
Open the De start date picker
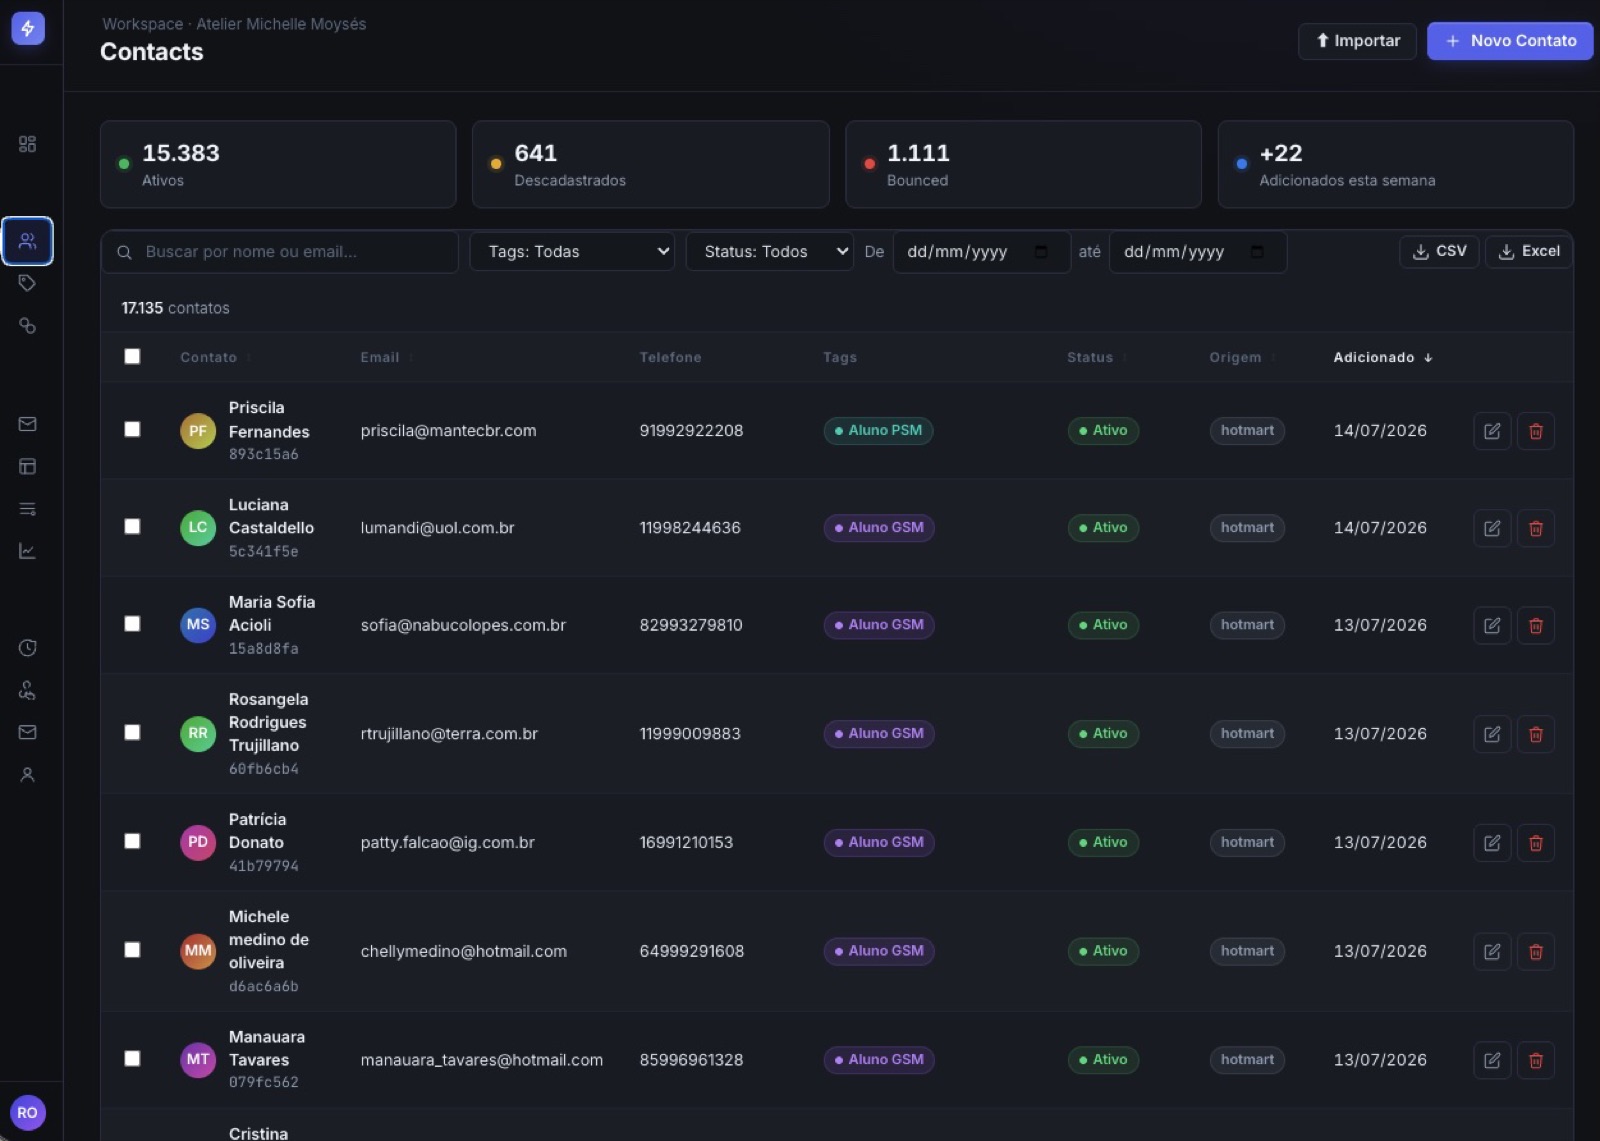[980, 252]
